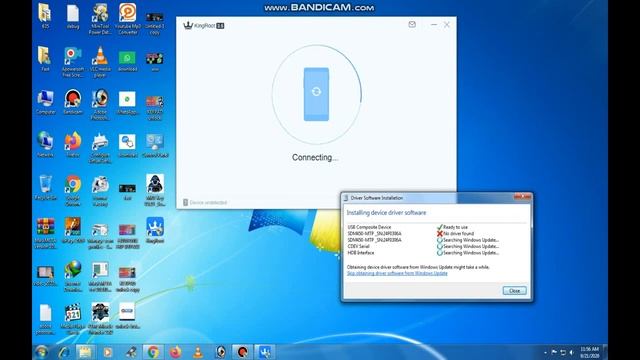This screenshot has height=360, width=640.
Task: Open the Media Player Classic 321 shortcut
Action: pyautogui.click(x=73, y=319)
